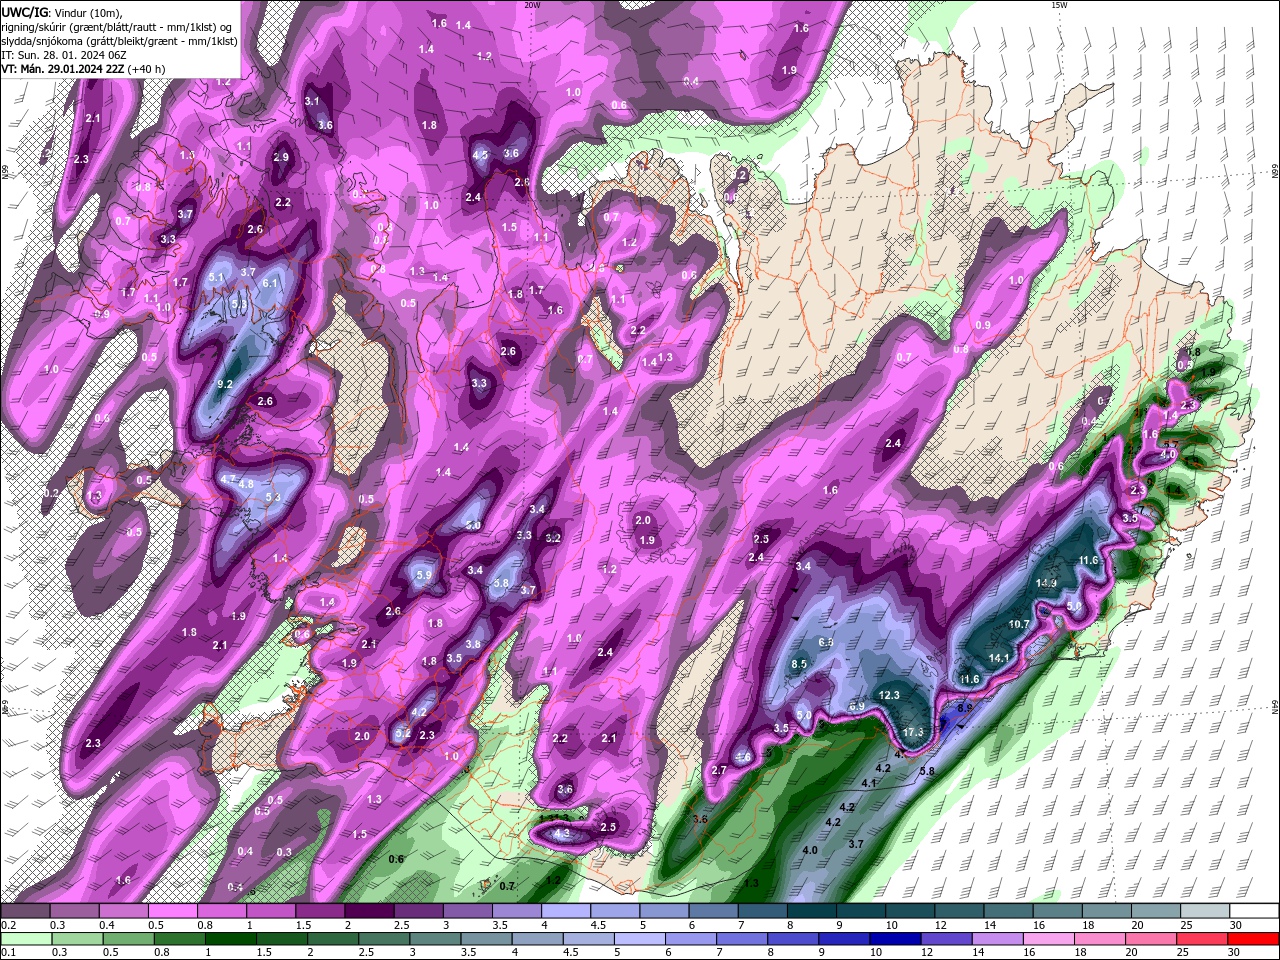Select the bright pink 0.5 swatch in top legend row
Image resolution: width=1280 pixels, height=960 pixels.
(x=172, y=911)
